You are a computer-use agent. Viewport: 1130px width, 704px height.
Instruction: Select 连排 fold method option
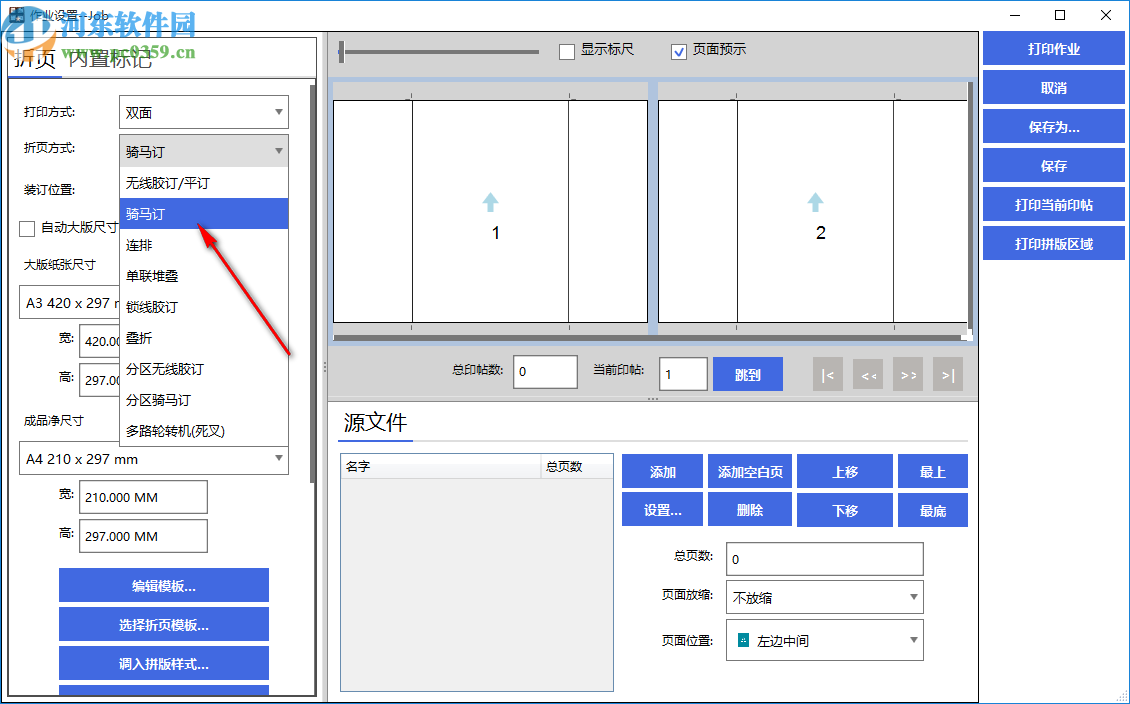[x=204, y=245]
